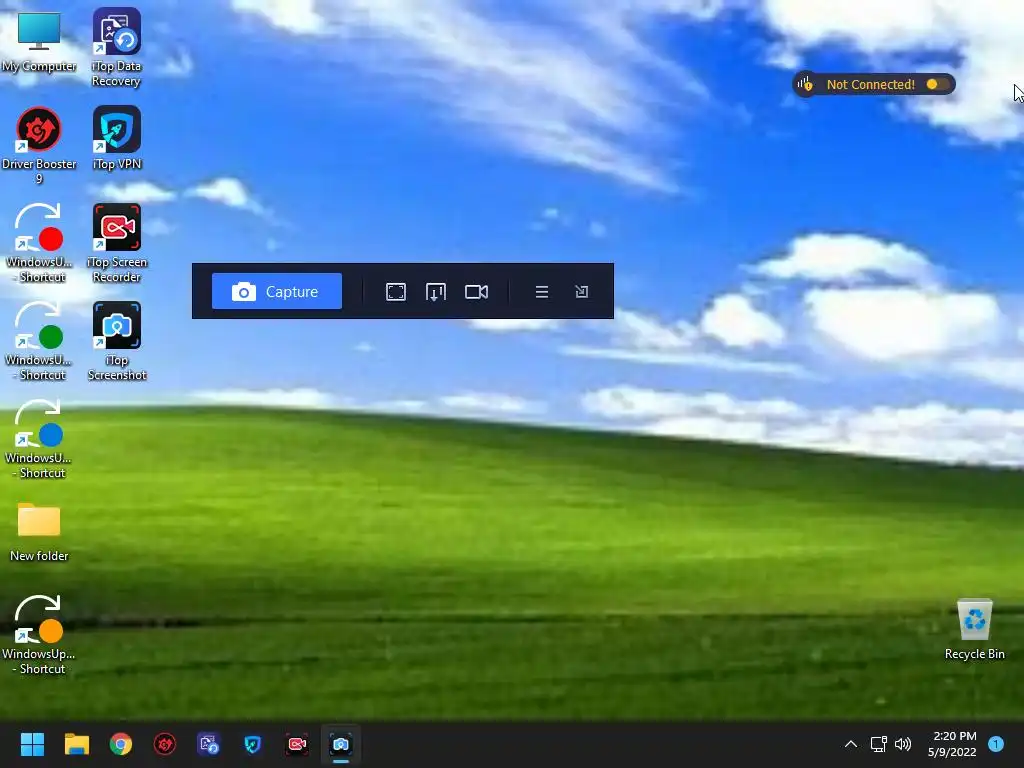Click iTop Screenshot active taskbar icon

coord(341,744)
